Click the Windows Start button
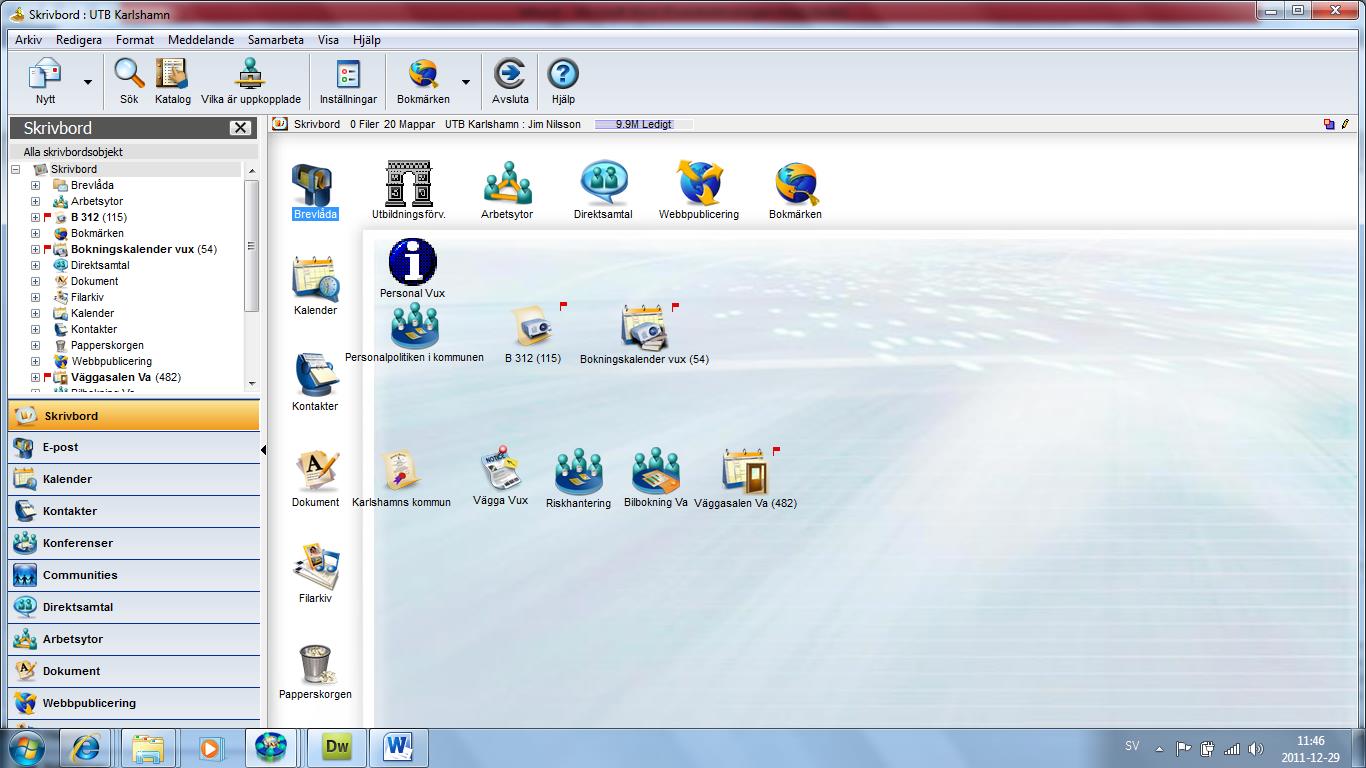The height and width of the screenshot is (768, 1366). point(25,747)
